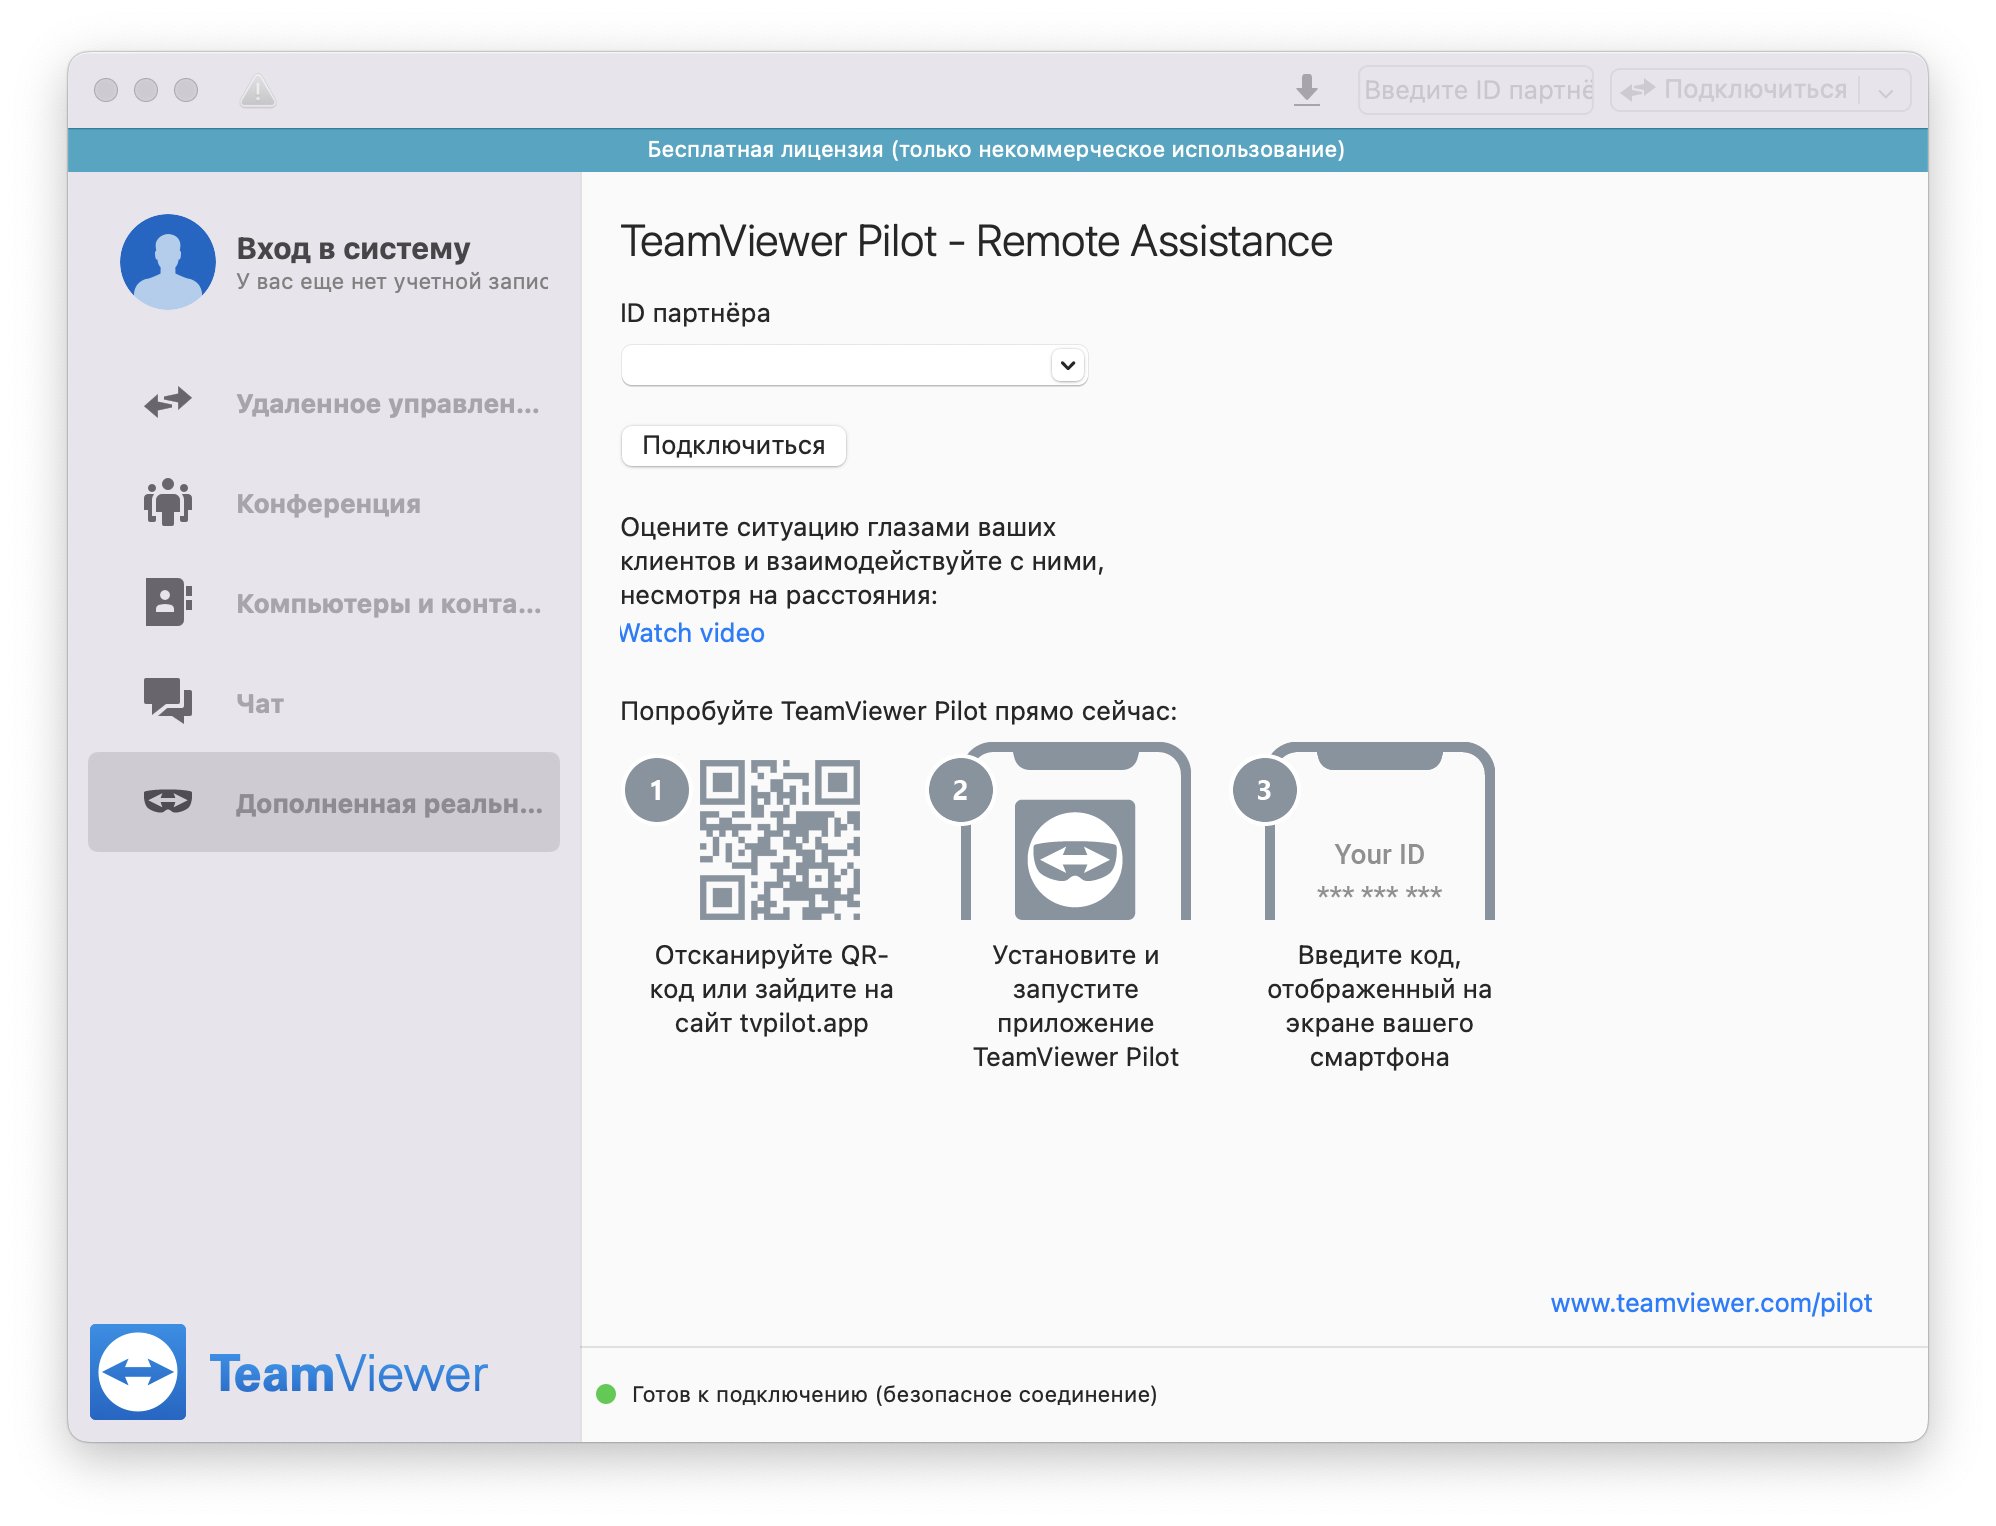Click the Компьютеры и контакты address book icon
Image resolution: width=1996 pixels, height=1526 pixels.
(168, 602)
